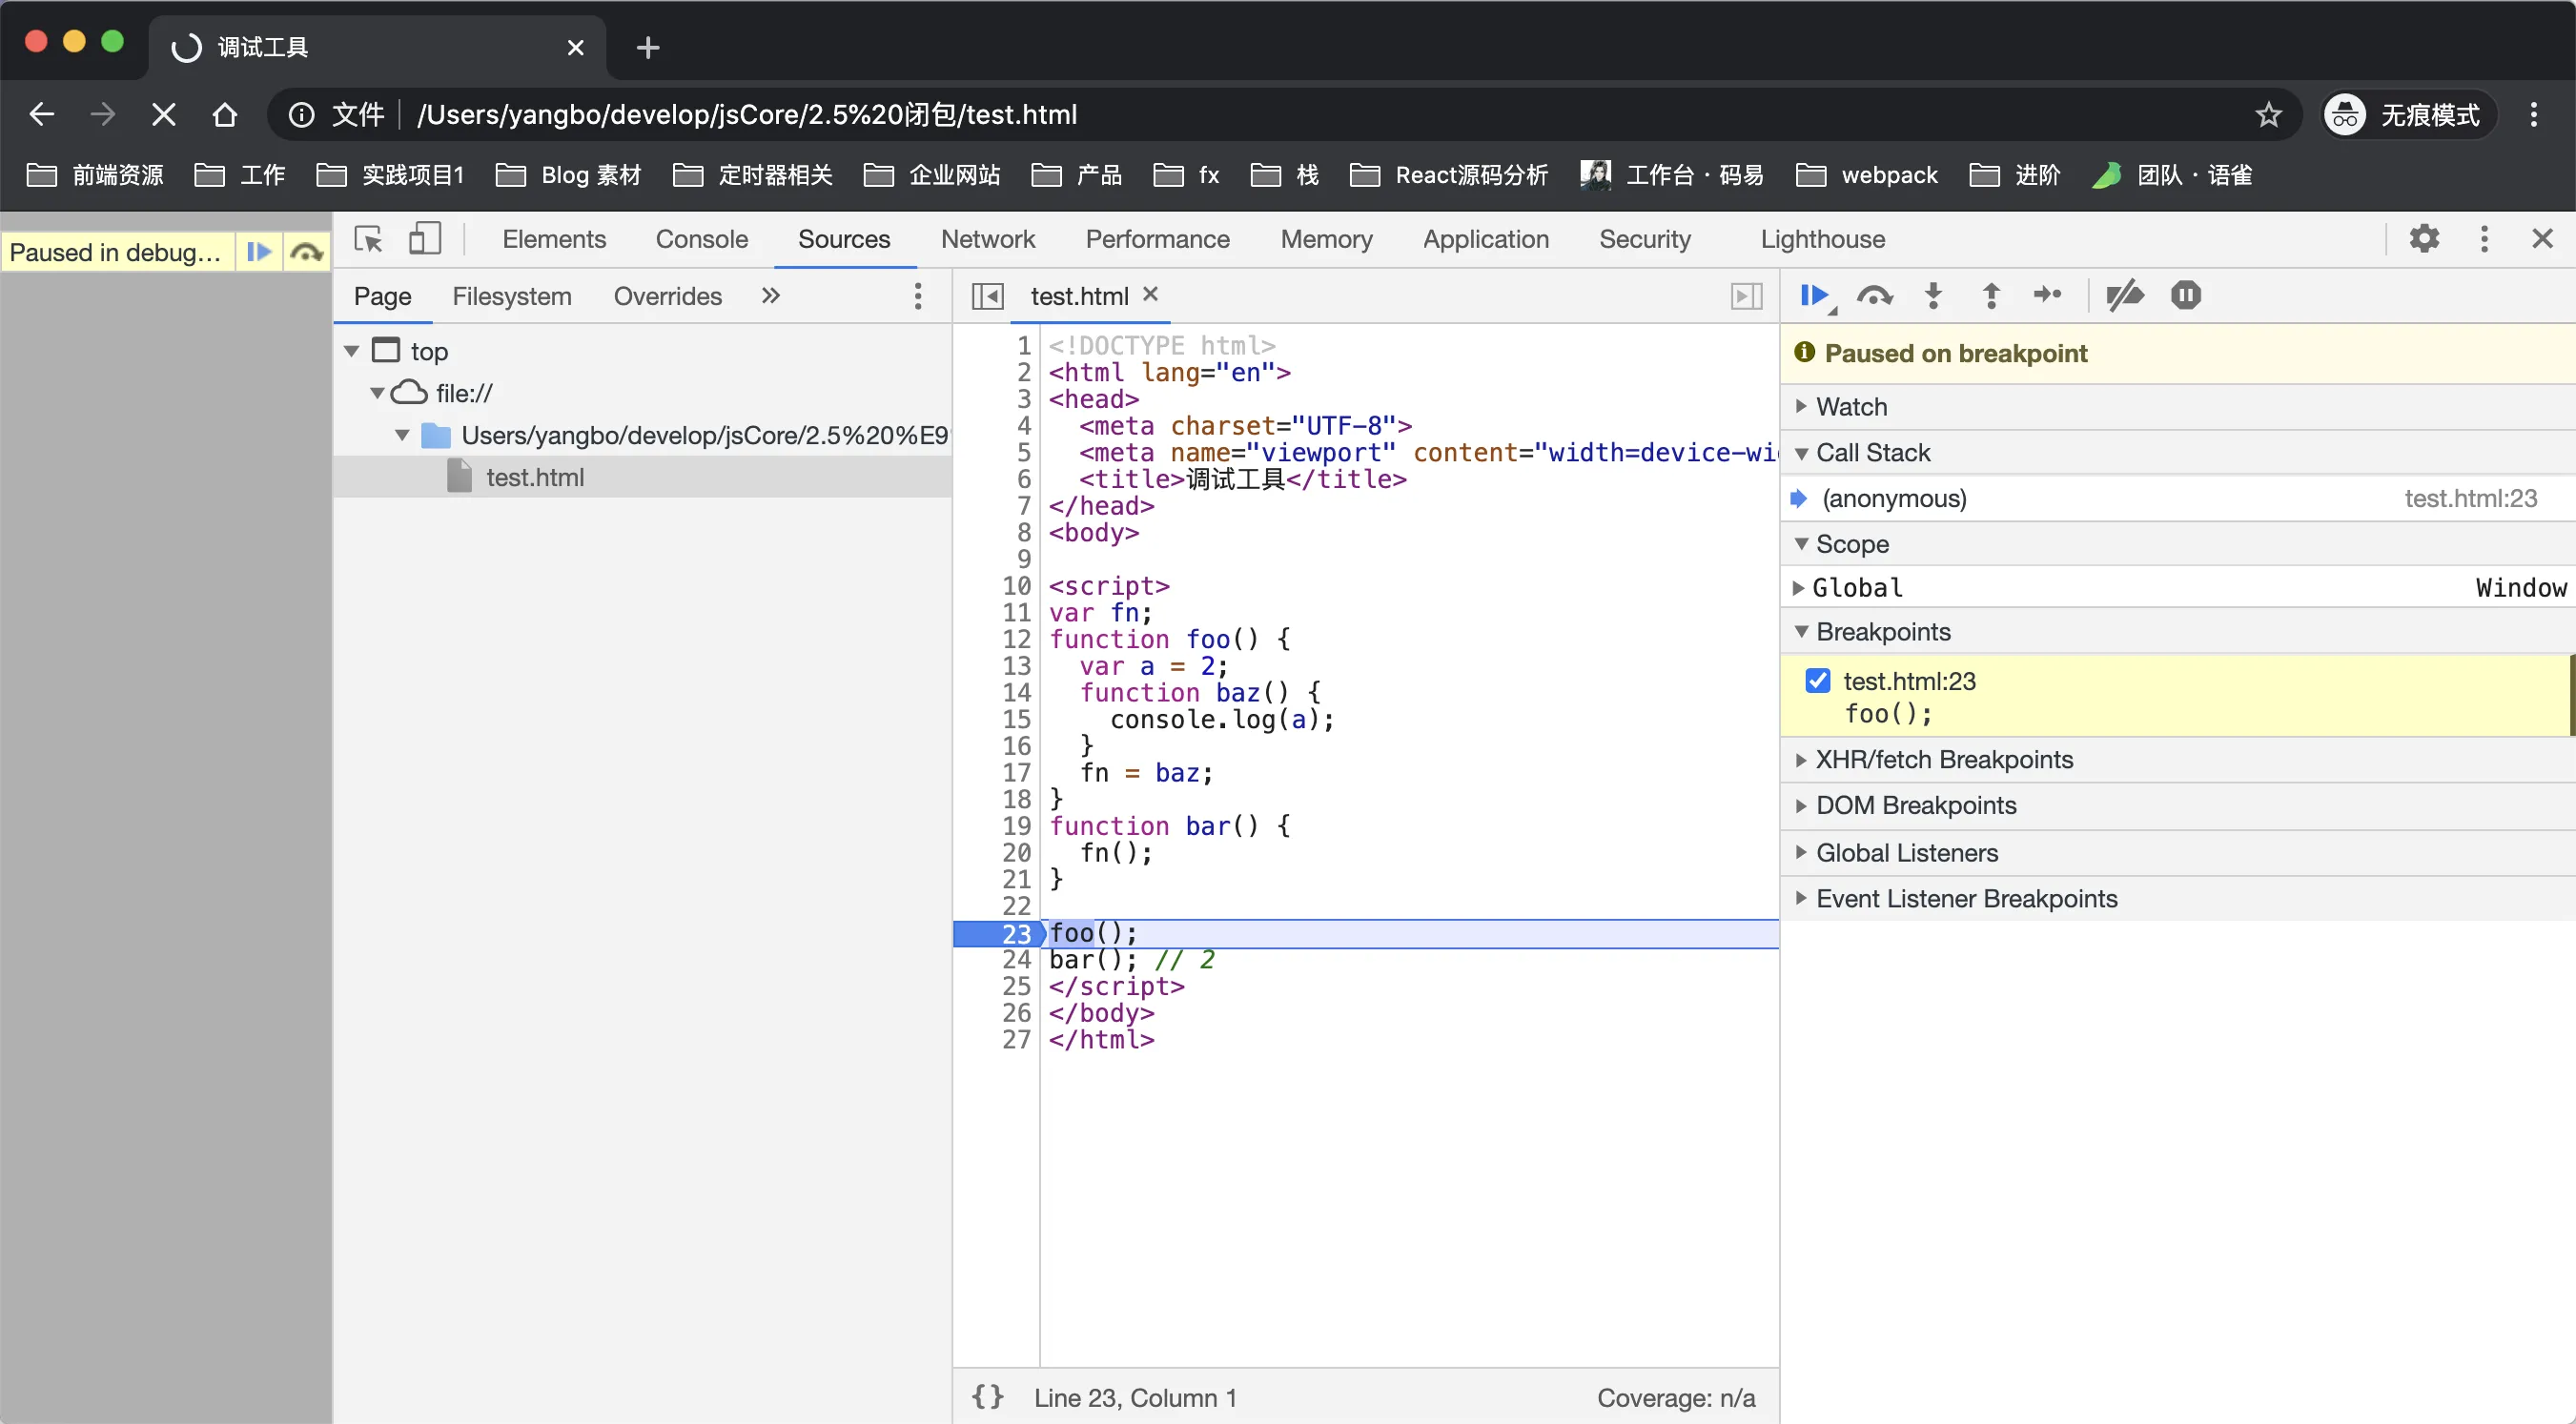Image resolution: width=2576 pixels, height=1424 pixels.
Task: Switch to the Memory tab
Action: coord(1326,239)
